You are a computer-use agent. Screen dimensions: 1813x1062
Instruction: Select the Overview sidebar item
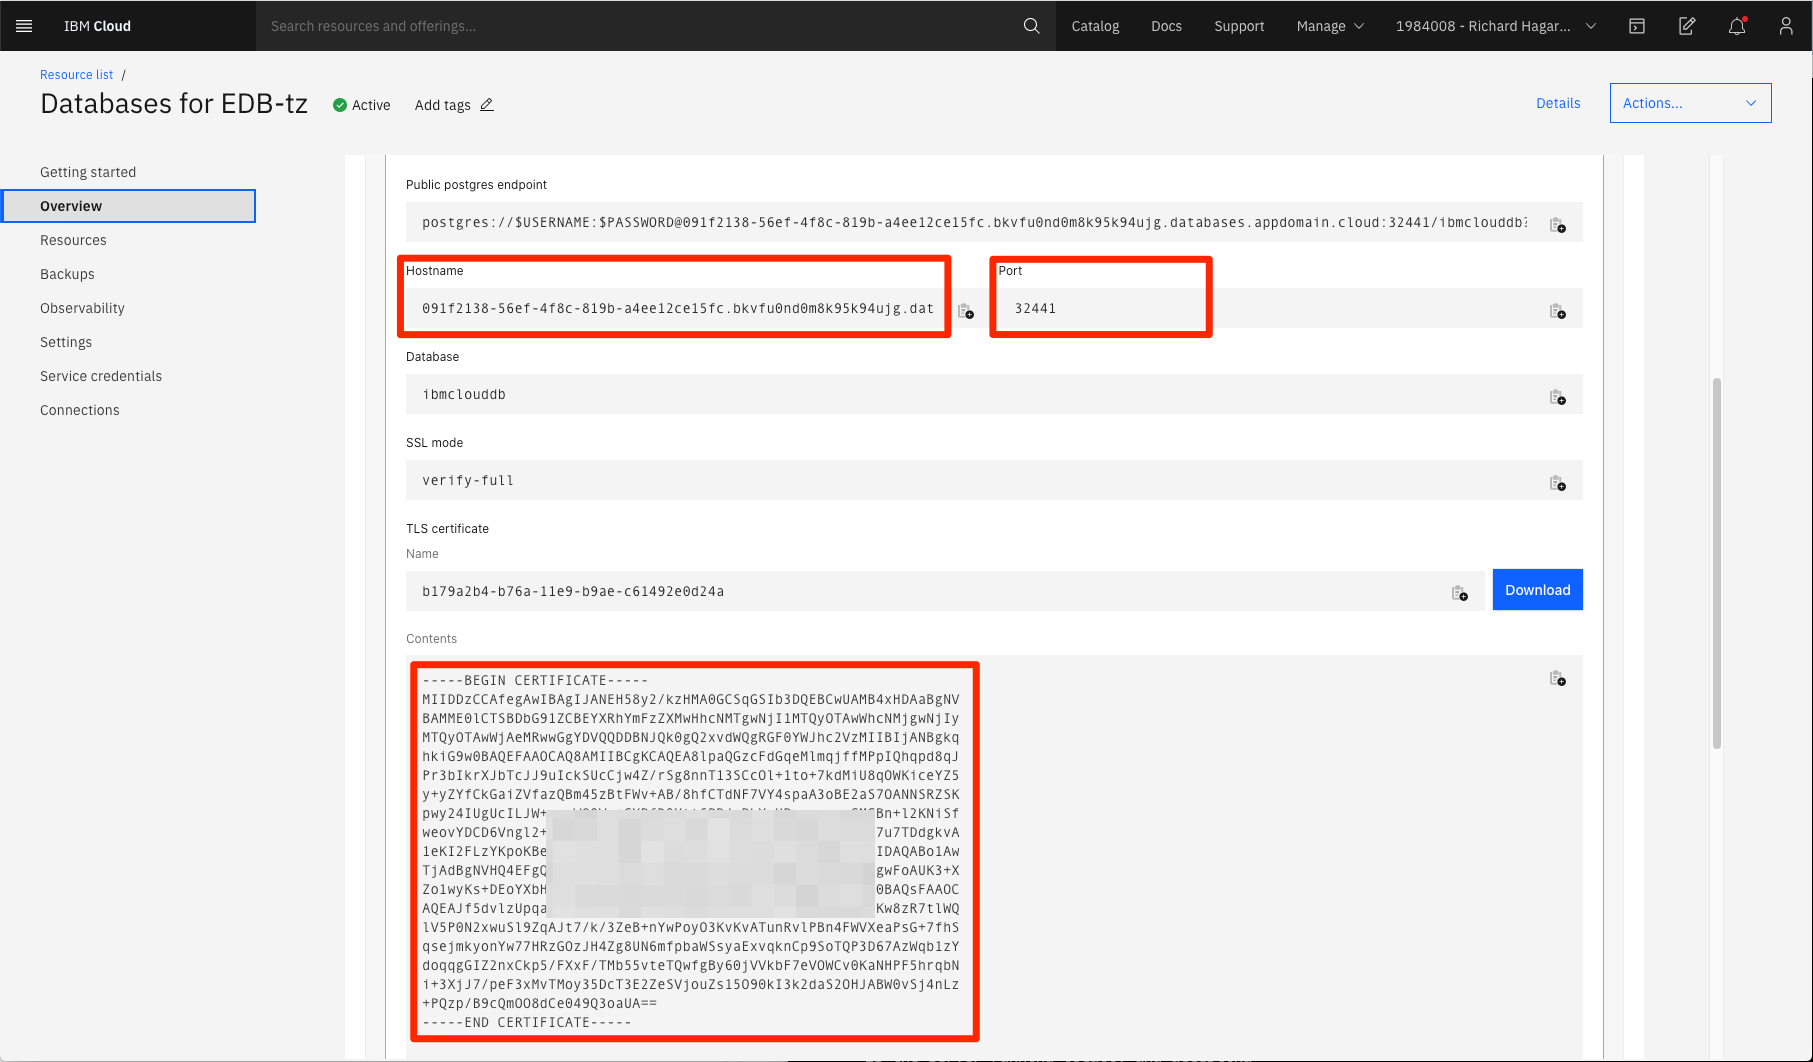click(128, 206)
